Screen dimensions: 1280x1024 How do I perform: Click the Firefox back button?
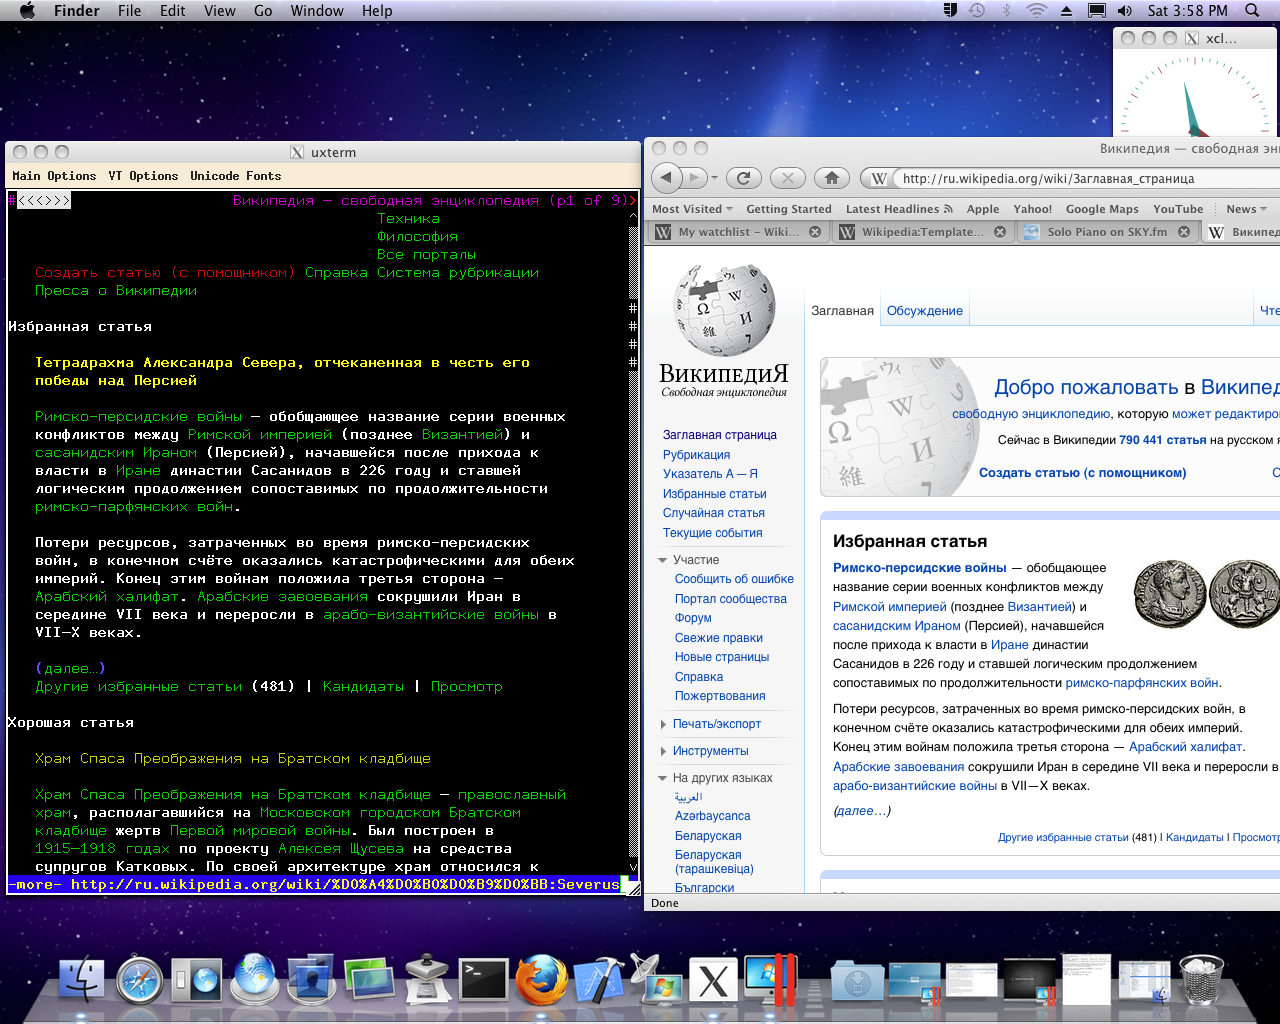point(668,178)
